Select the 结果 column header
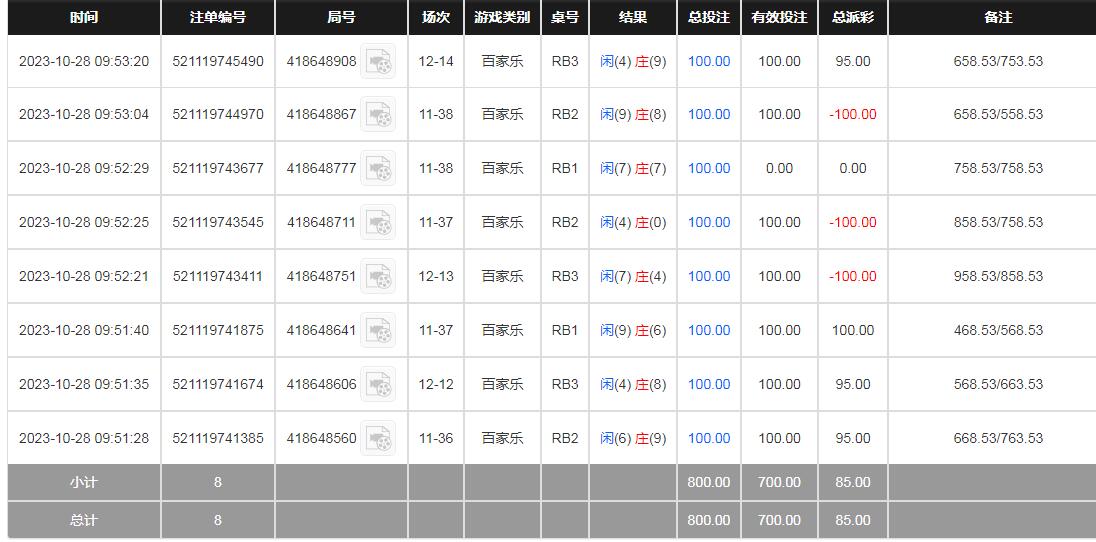The width and height of the screenshot is (1096, 542). [633, 18]
